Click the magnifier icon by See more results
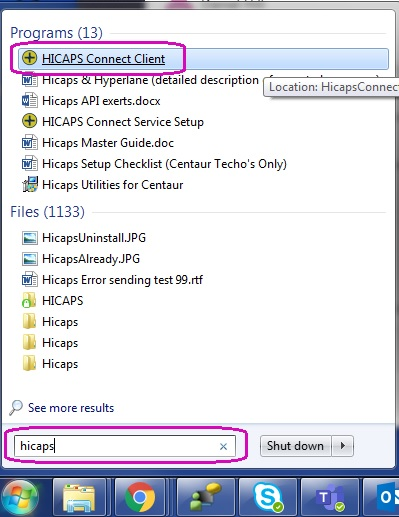This screenshot has height=517, width=399. (16, 407)
